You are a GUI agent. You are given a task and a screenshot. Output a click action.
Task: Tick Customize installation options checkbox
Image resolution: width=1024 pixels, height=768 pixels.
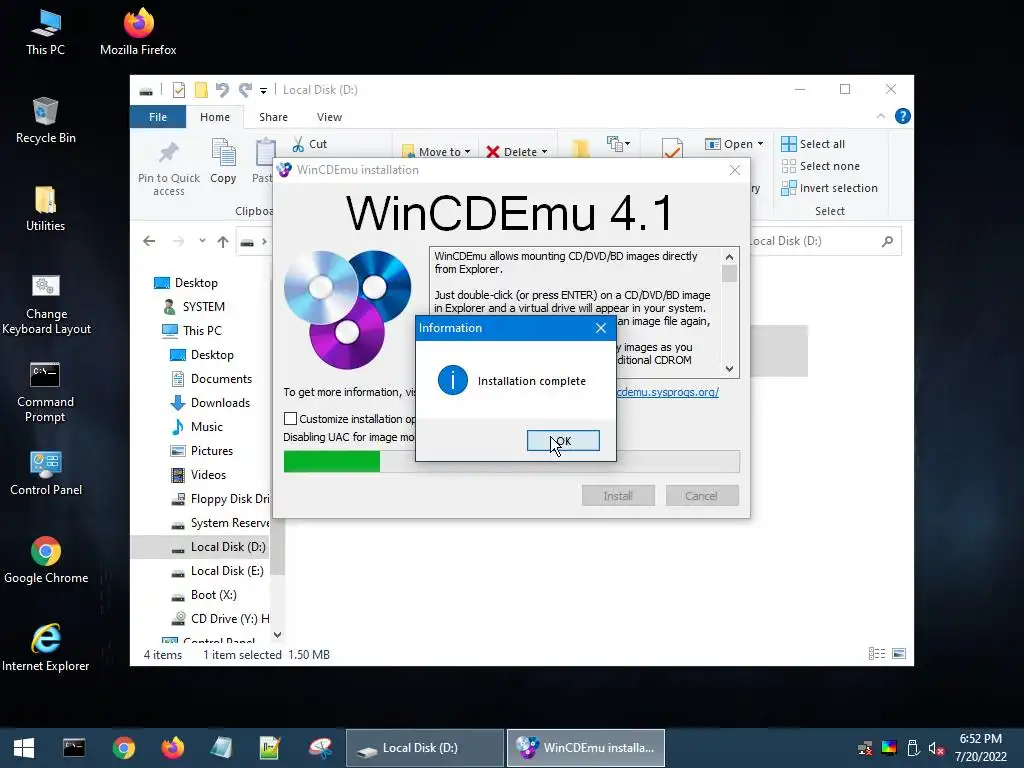[290, 419]
